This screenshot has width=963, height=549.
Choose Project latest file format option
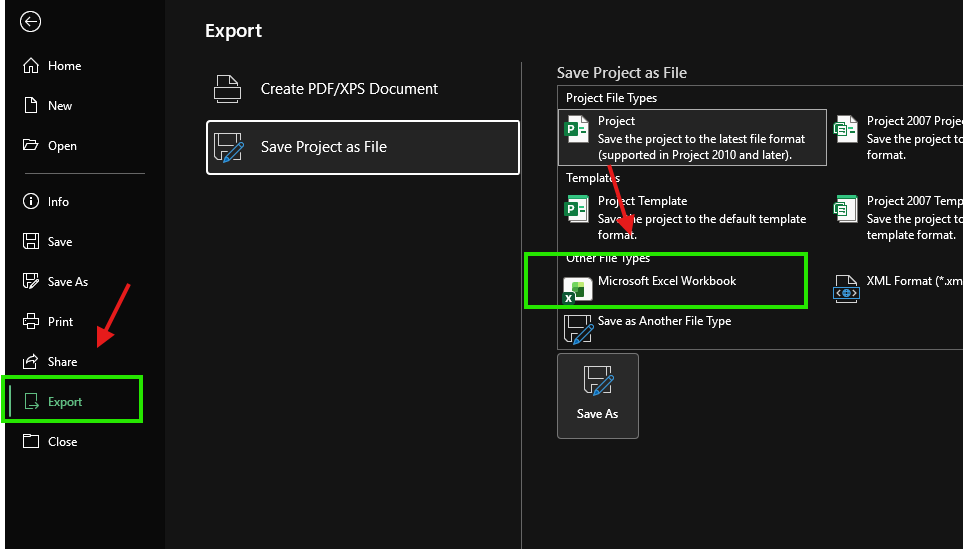tap(692, 138)
